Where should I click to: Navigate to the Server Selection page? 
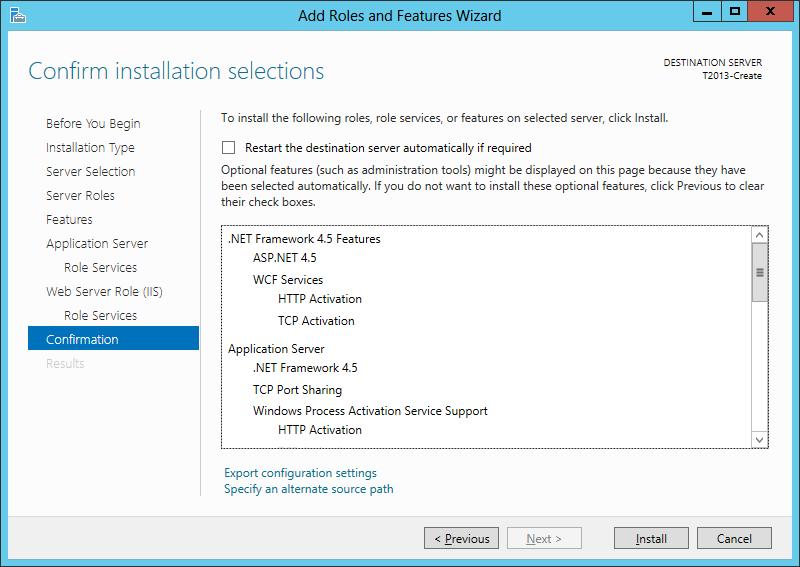coord(90,172)
